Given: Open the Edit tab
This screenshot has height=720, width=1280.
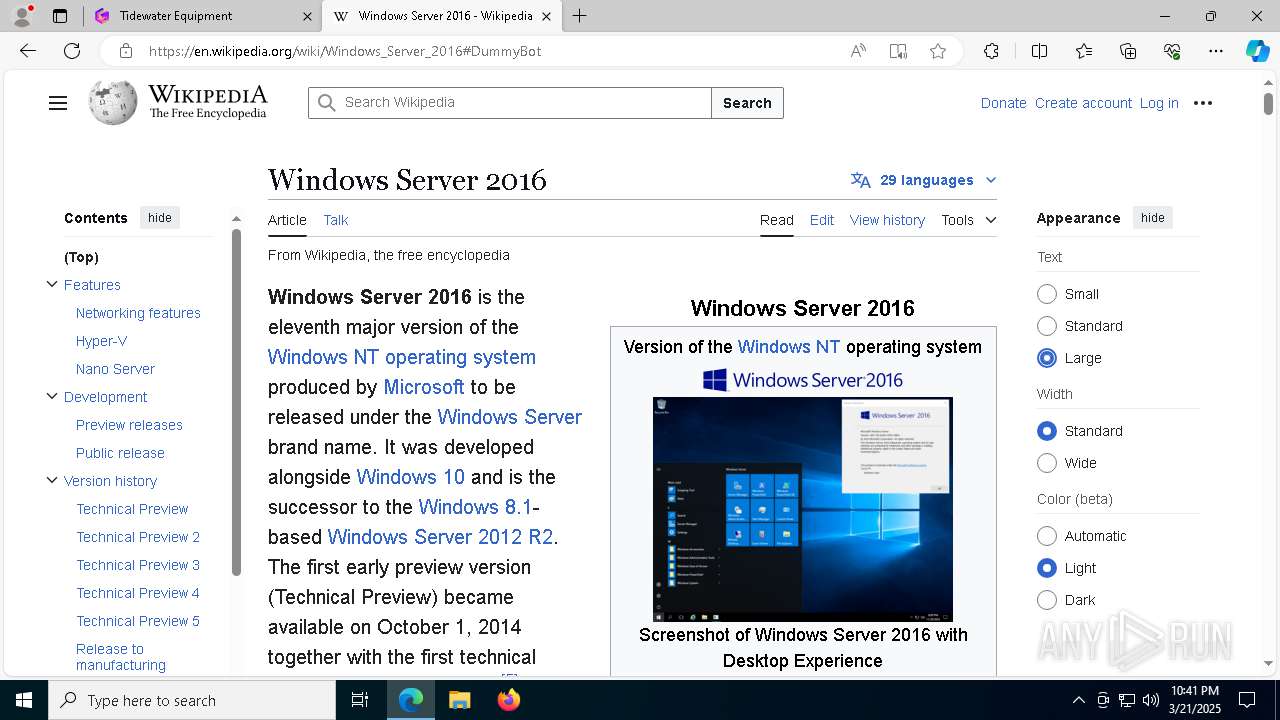Looking at the screenshot, I should coord(822,220).
